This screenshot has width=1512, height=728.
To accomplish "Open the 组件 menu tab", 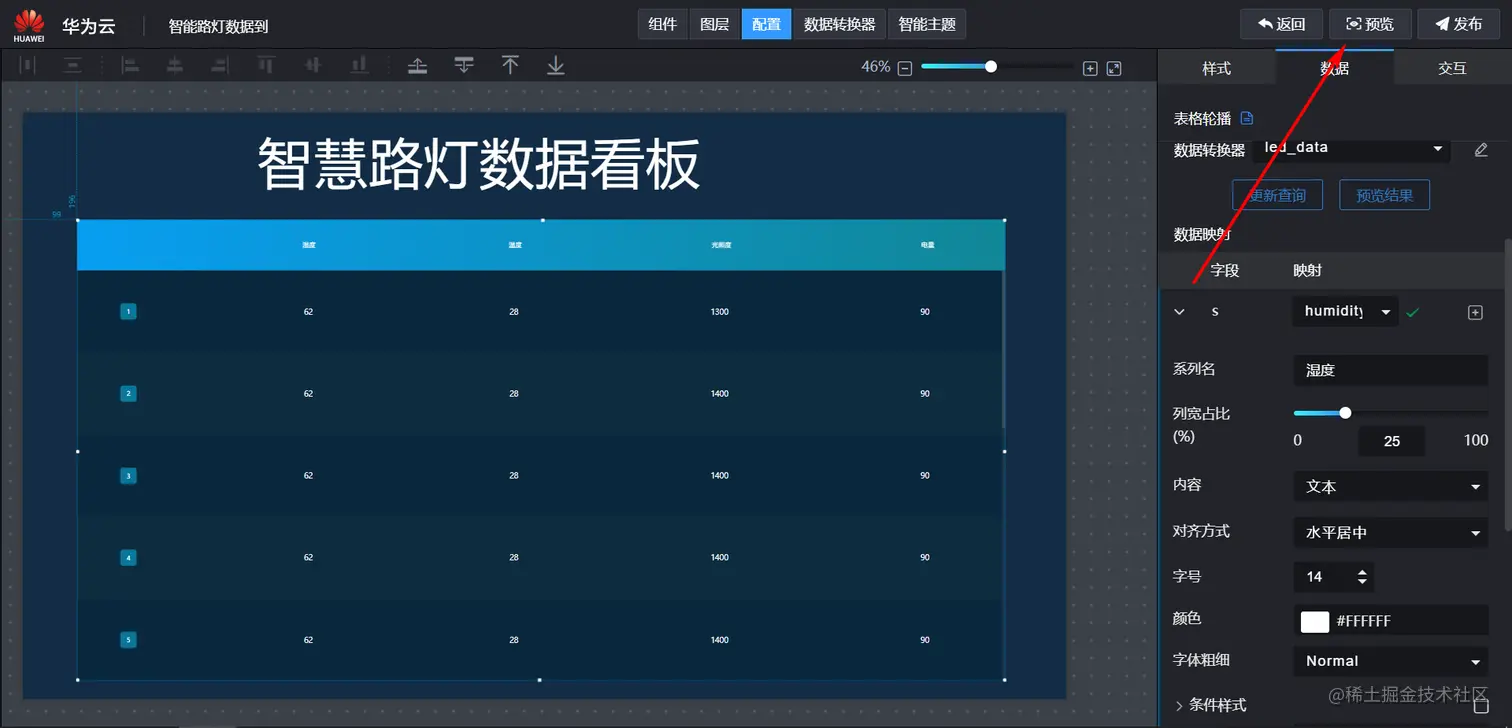I will coord(663,24).
